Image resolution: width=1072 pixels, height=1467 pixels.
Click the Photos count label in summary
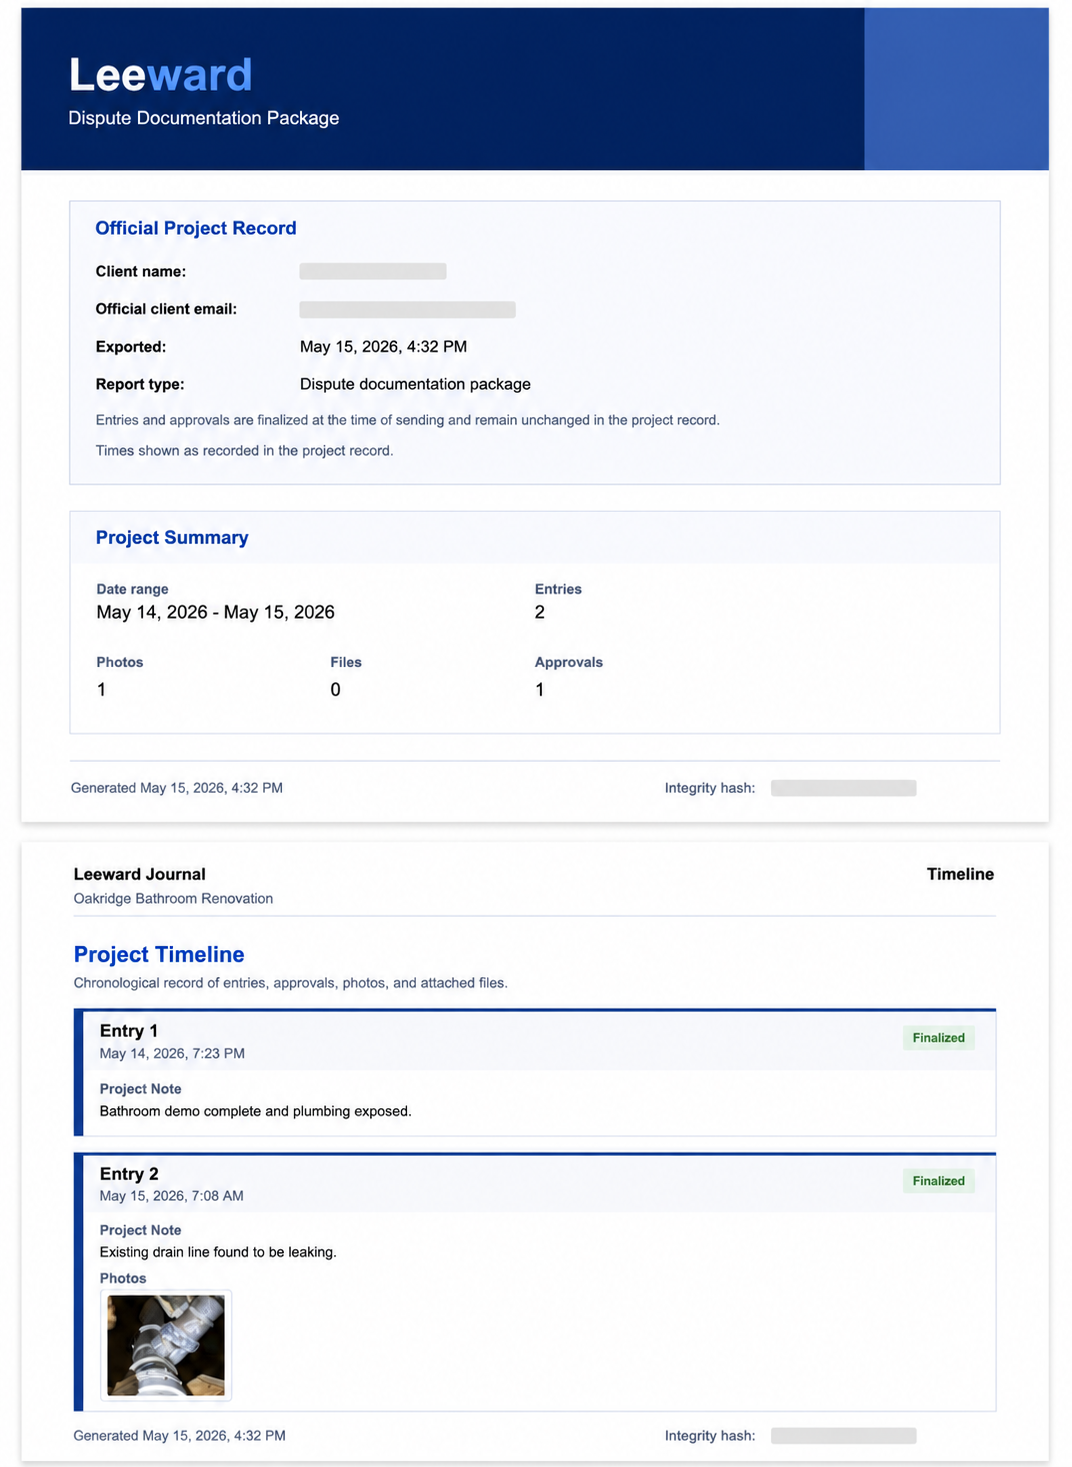coord(120,662)
